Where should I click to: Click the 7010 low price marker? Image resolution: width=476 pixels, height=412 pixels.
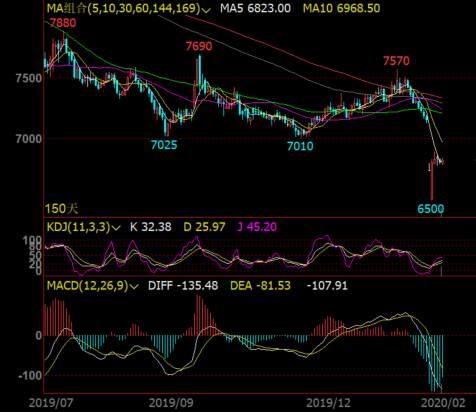(x=300, y=146)
